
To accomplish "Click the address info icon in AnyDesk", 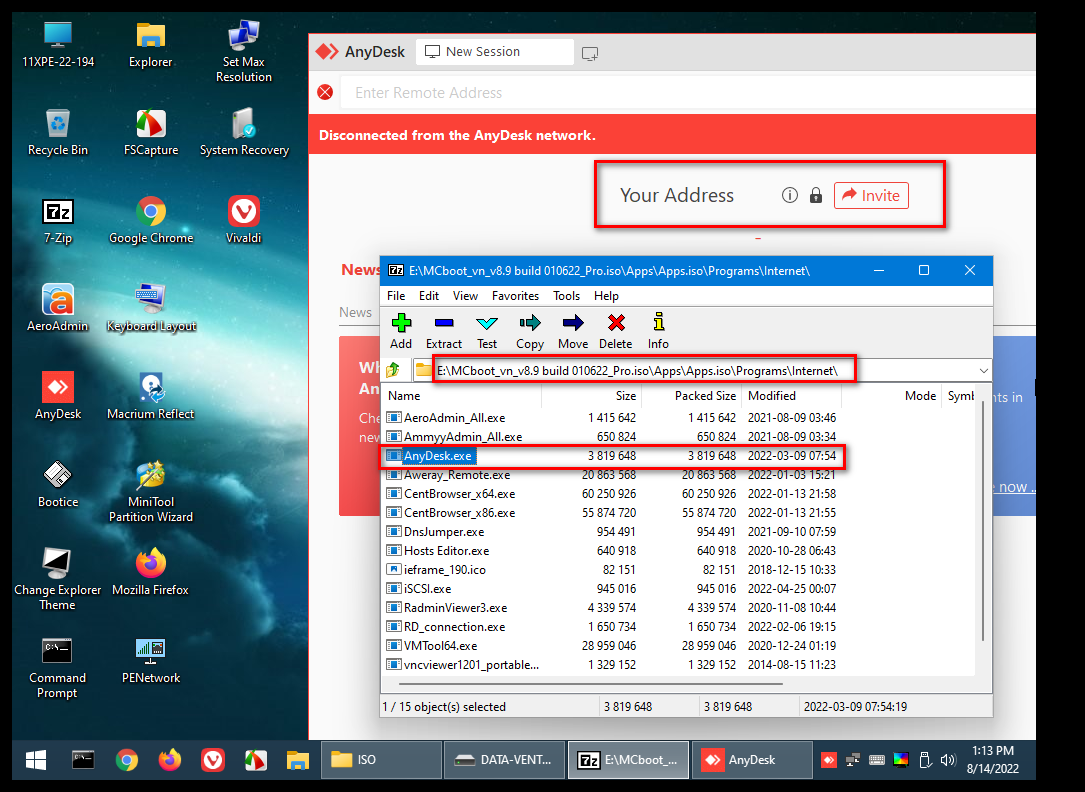I will click(790, 196).
